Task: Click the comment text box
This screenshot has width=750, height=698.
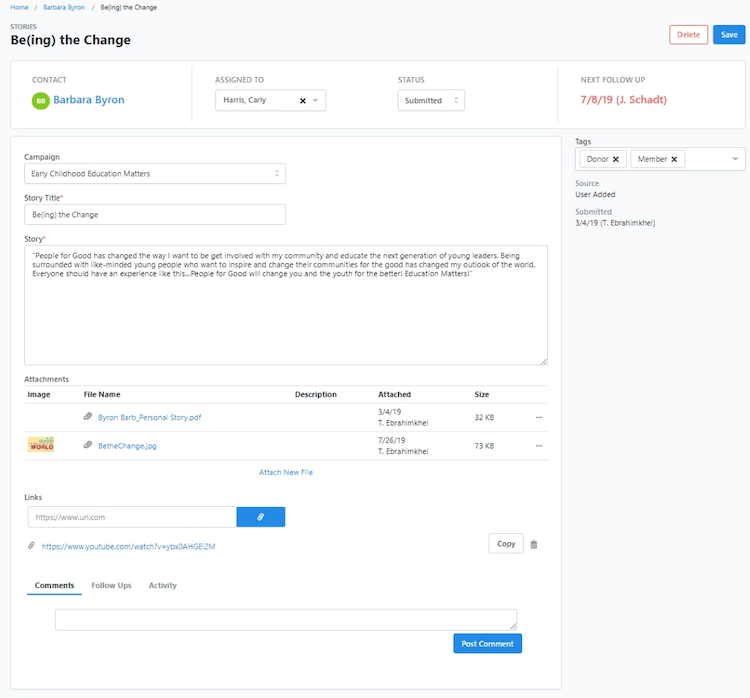Action: point(286,620)
